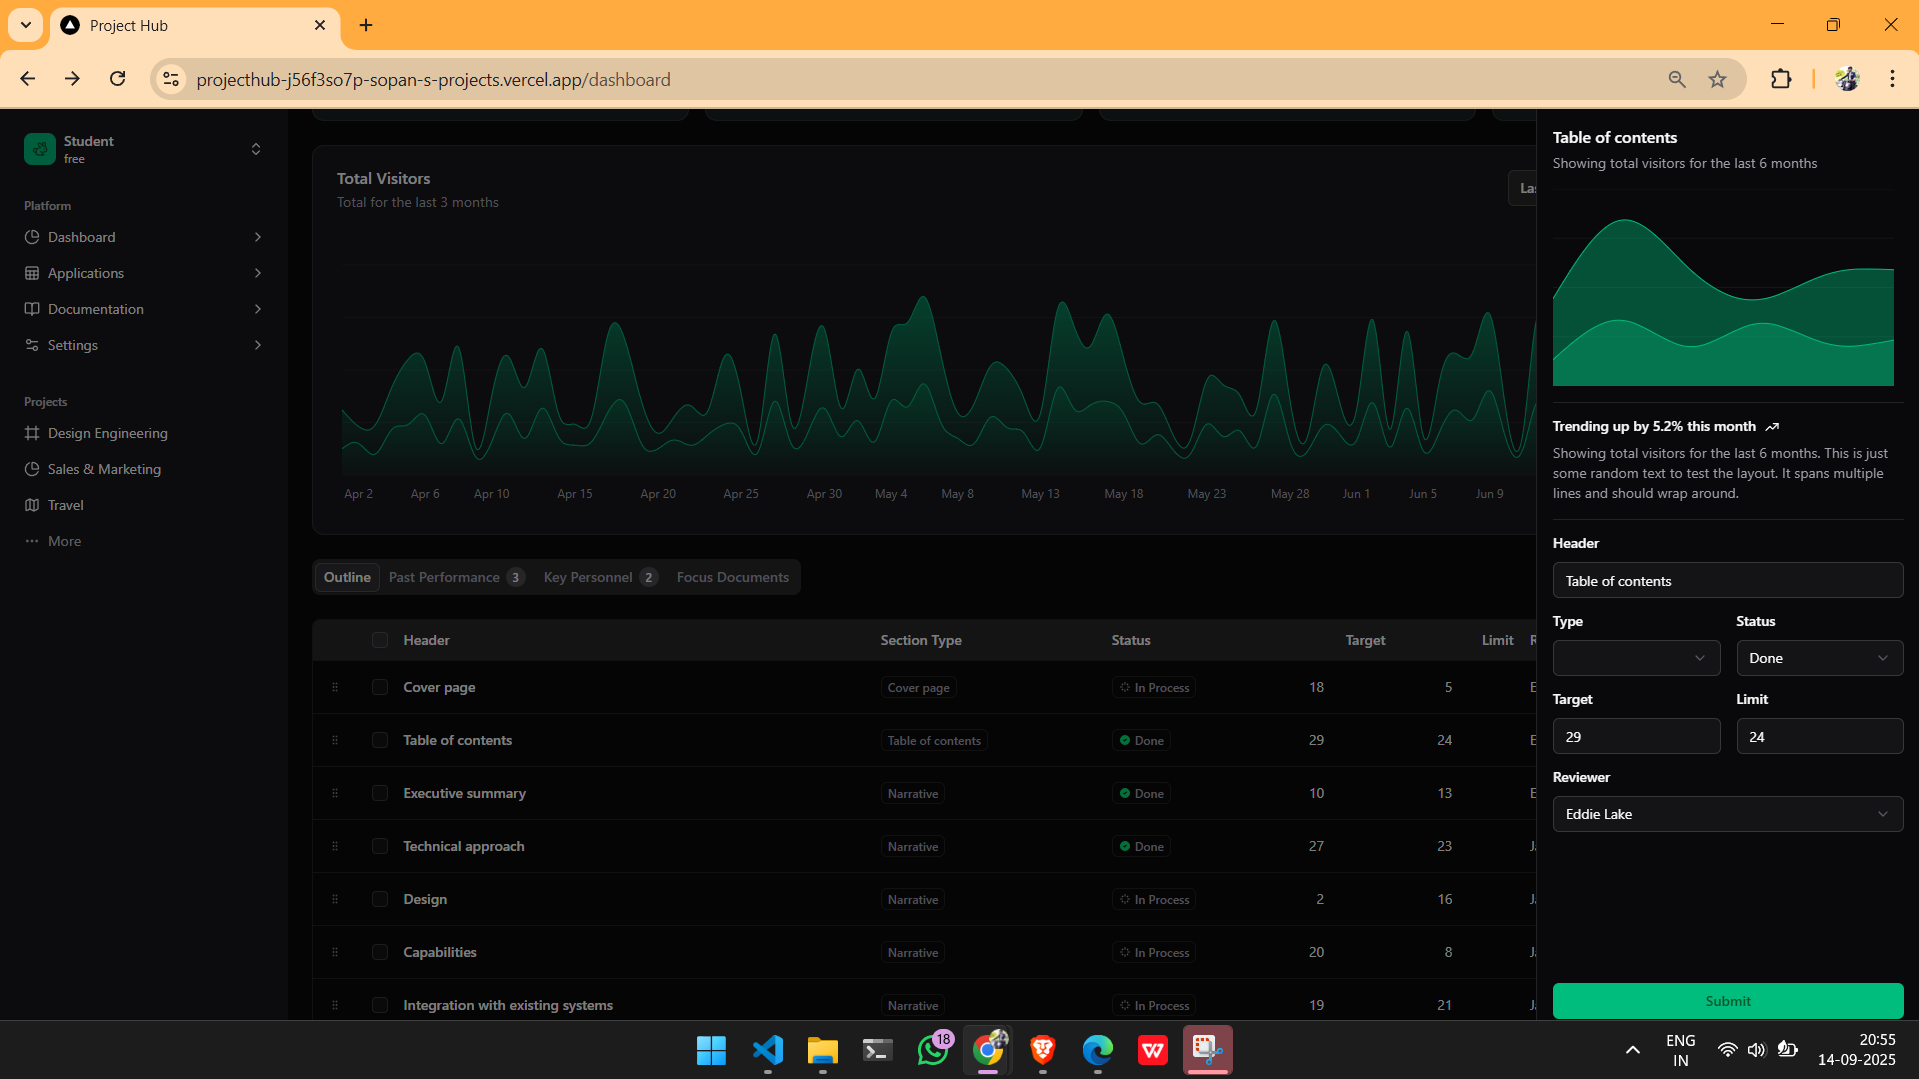Screen dimensions: 1919x1079
Task: Open the Windows Start menu
Action: 712,1050
